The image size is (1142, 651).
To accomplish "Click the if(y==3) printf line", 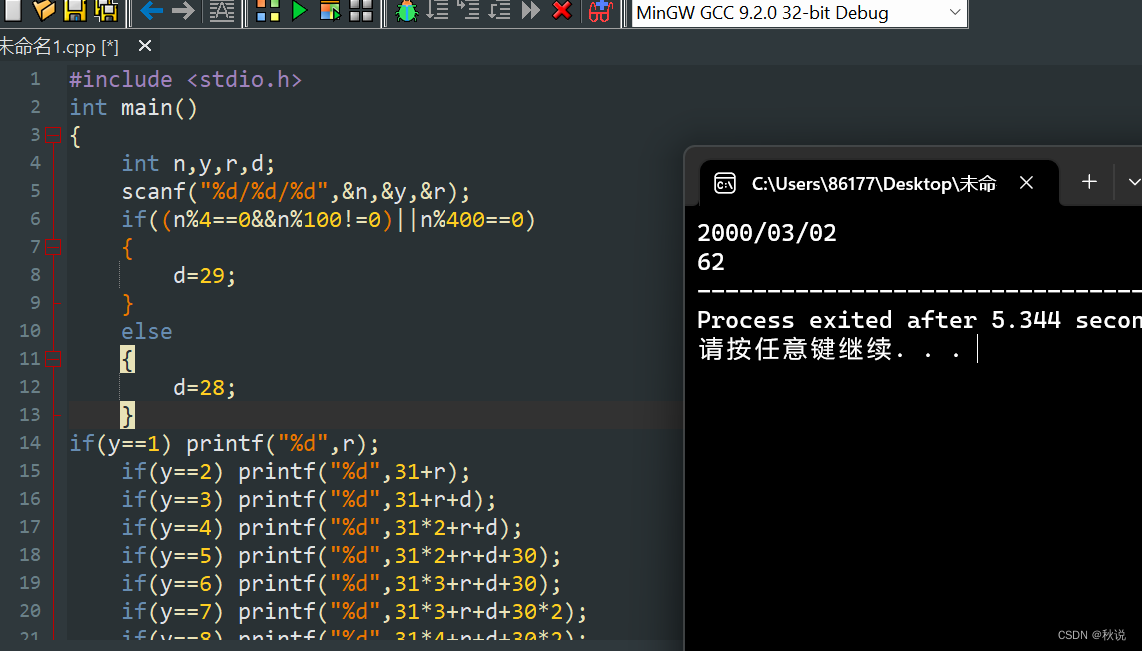I will [x=309, y=500].
